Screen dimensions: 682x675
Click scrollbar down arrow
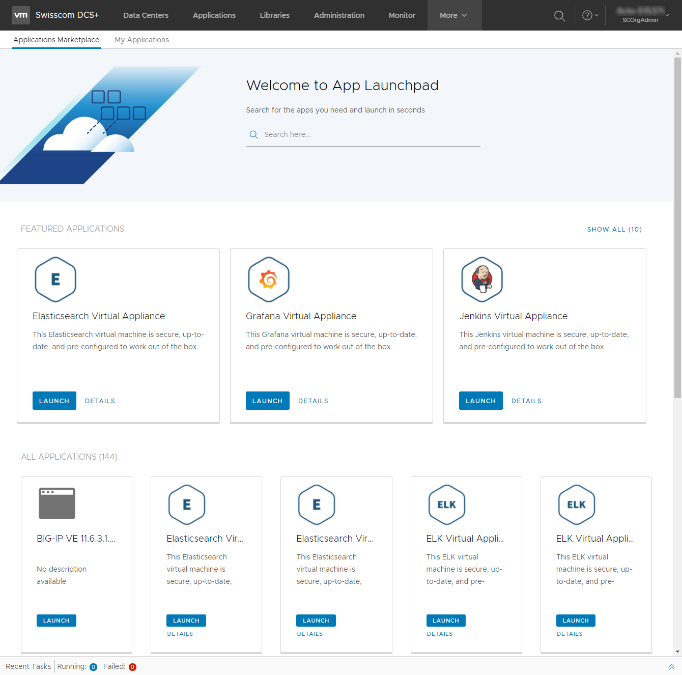pos(677,652)
